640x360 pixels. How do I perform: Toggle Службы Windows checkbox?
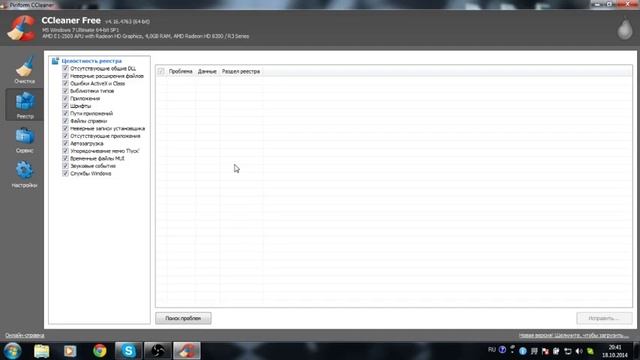point(65,173)
